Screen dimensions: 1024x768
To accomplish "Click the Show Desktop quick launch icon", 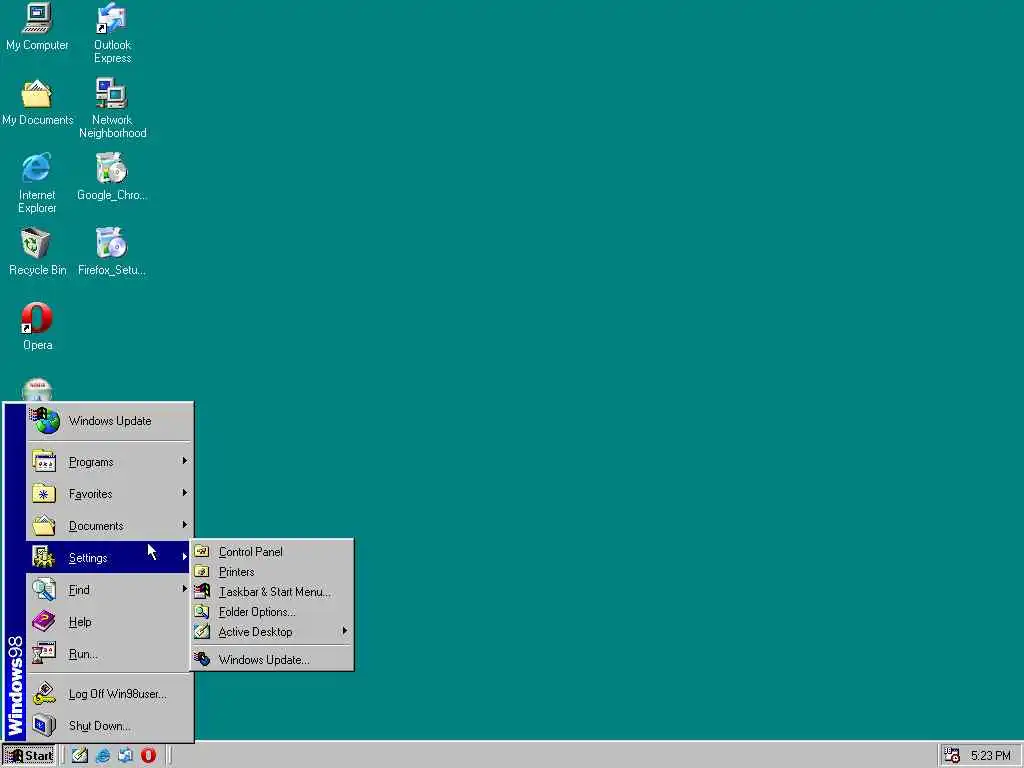I will (x=80, y=756).
